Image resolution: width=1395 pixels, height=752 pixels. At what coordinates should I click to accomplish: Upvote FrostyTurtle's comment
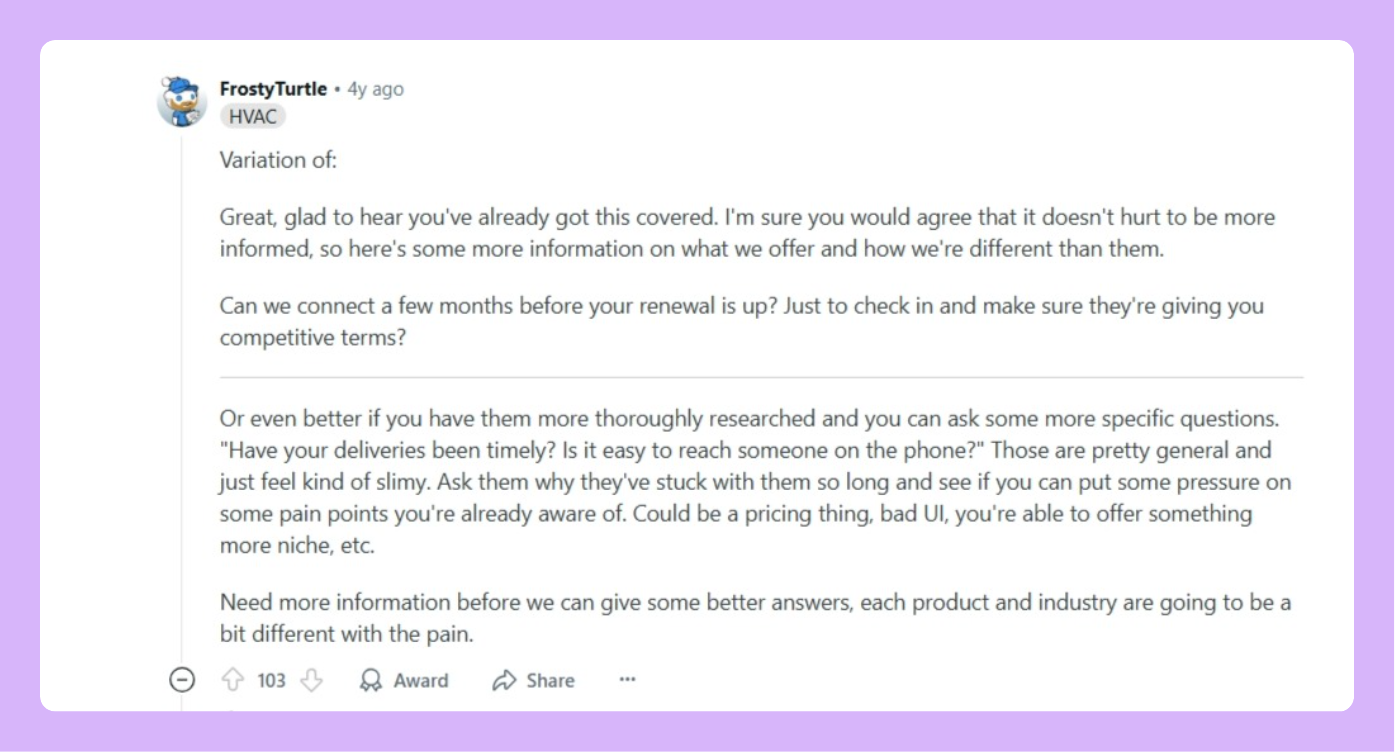(232, 681)
